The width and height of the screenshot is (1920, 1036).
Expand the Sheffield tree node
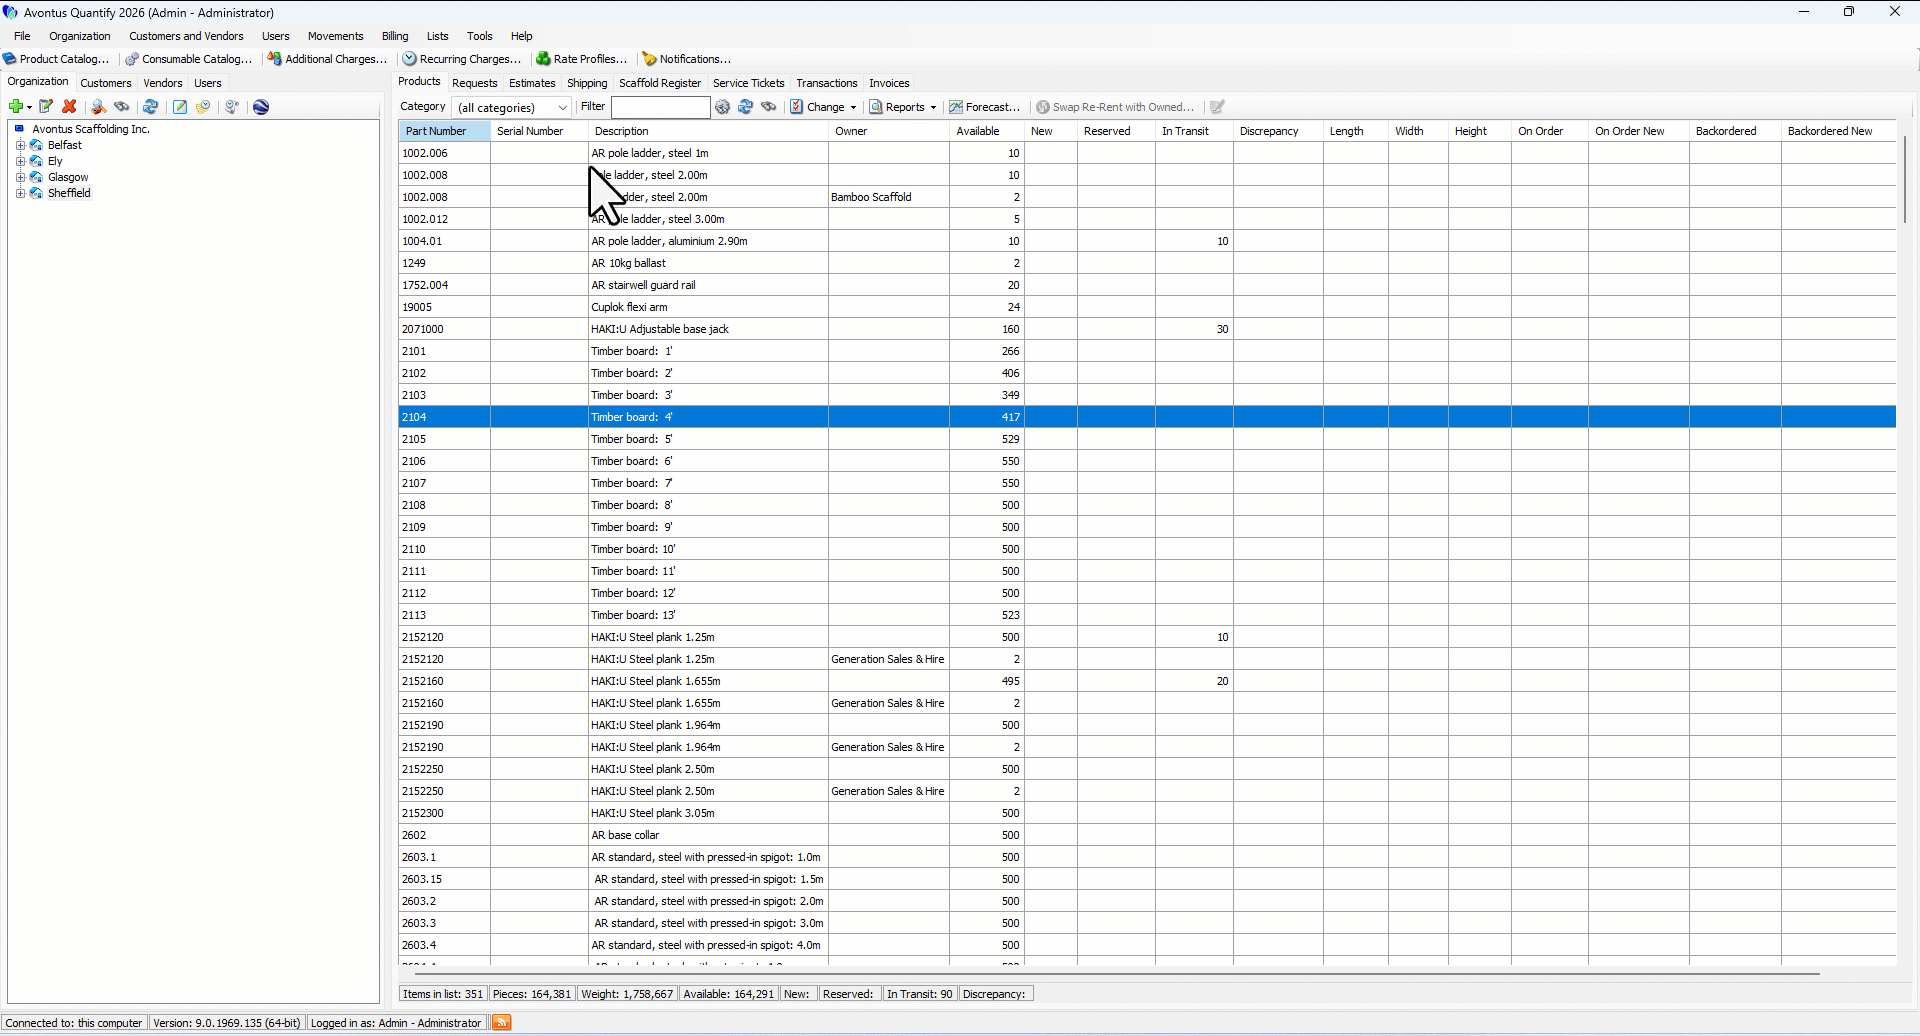20,193
